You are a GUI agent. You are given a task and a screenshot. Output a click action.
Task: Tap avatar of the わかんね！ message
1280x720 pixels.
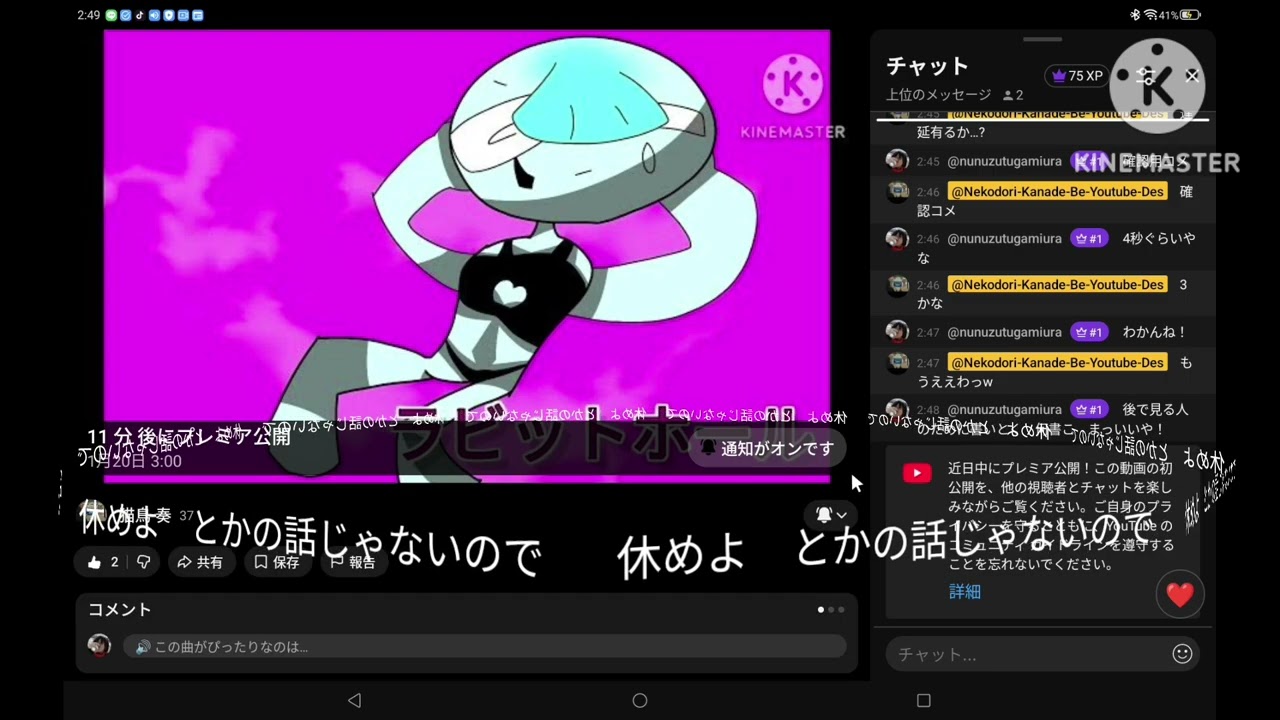[x=897, y=331]
